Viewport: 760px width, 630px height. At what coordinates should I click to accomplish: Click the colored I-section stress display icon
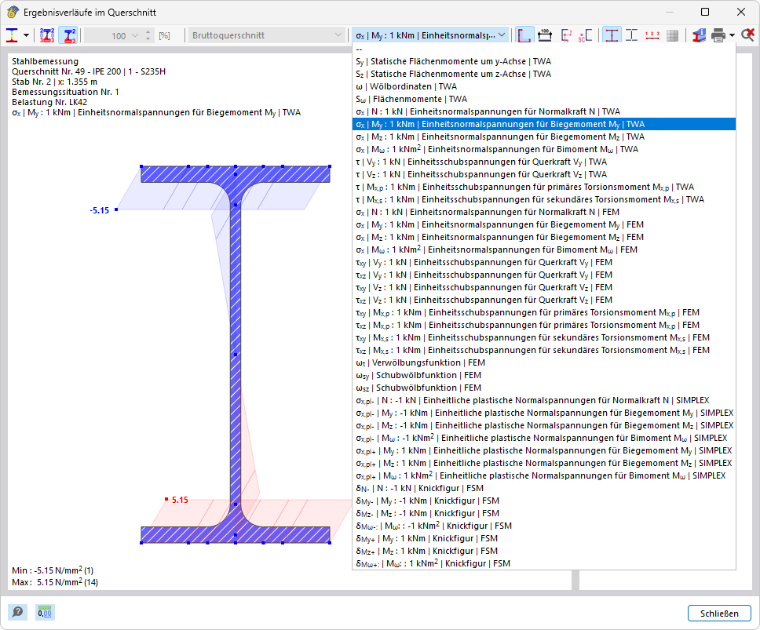[x=12, y=35]
